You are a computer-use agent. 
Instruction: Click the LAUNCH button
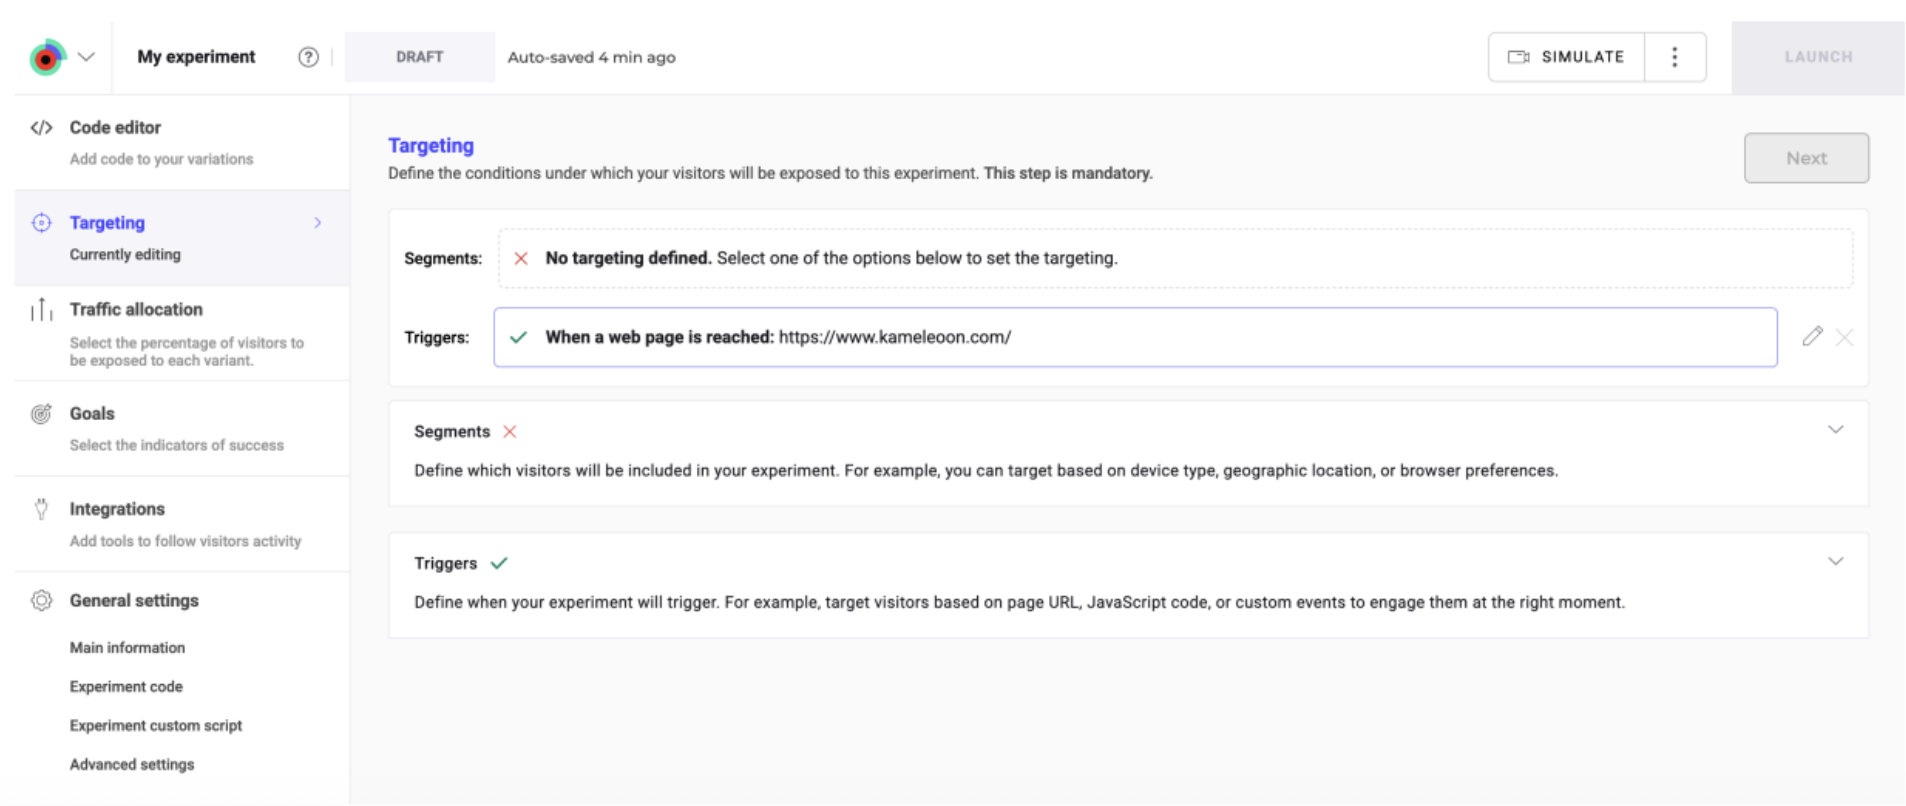click(x=1817, y=57)
